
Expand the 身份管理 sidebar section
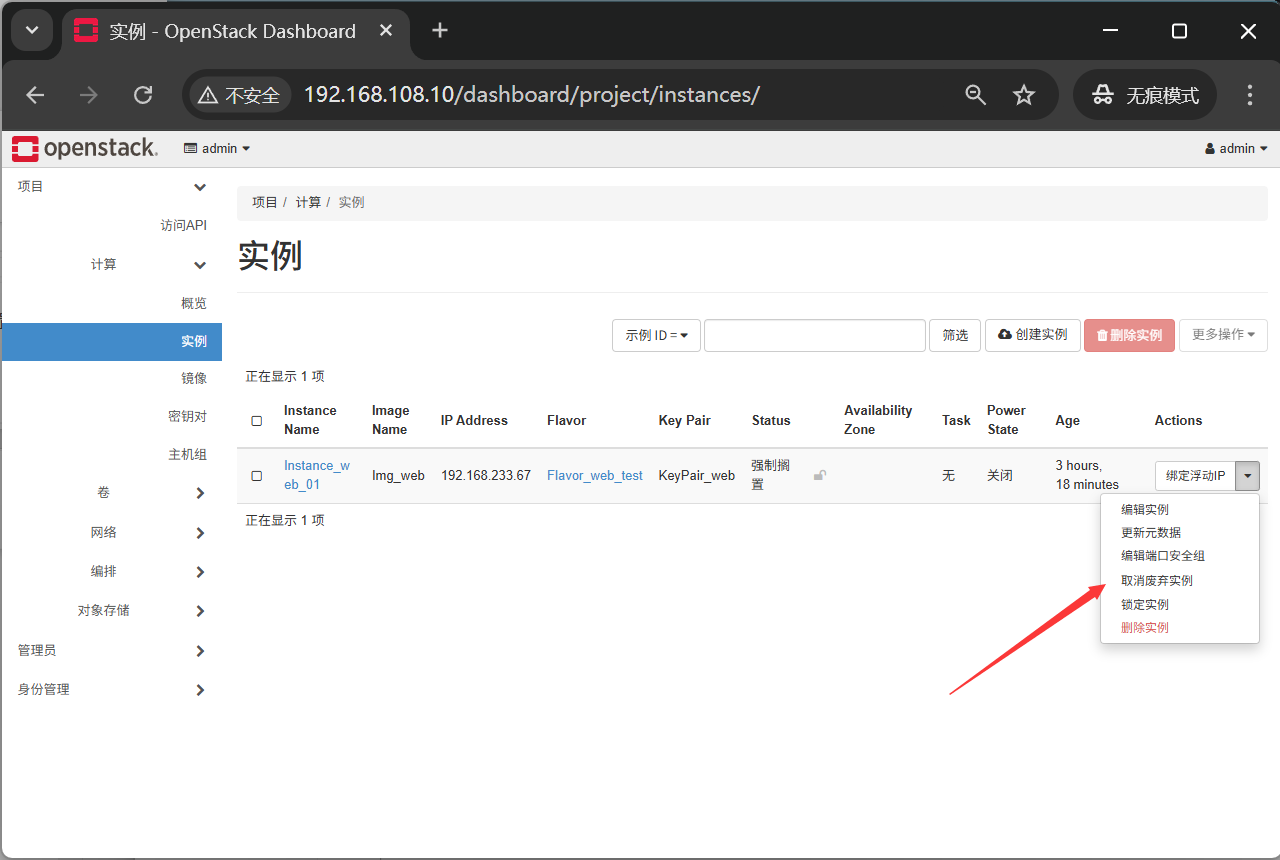[200, 690]
